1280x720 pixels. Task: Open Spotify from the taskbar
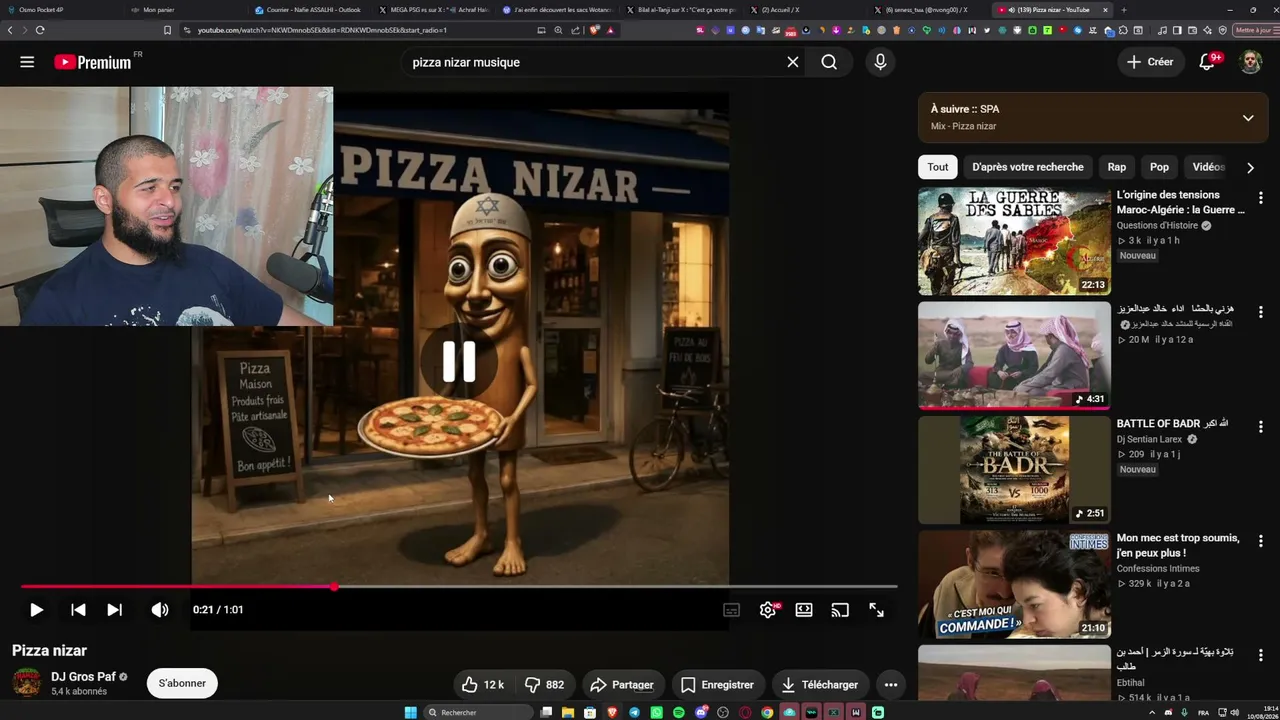coord(679,712)
